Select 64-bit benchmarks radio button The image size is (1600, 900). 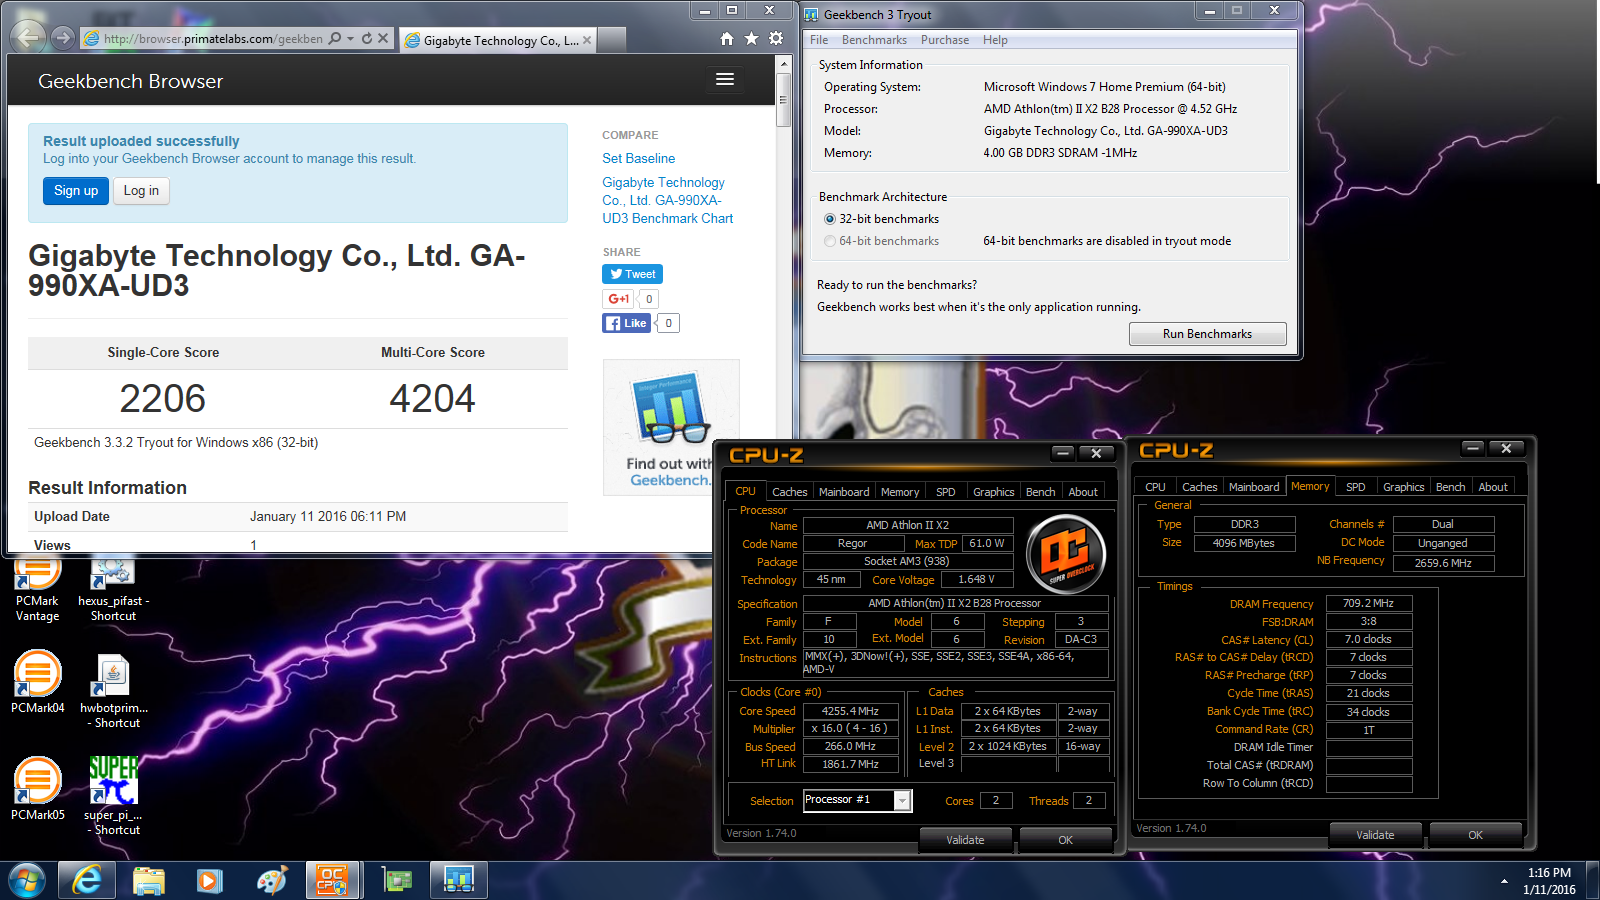click(830, 241)
